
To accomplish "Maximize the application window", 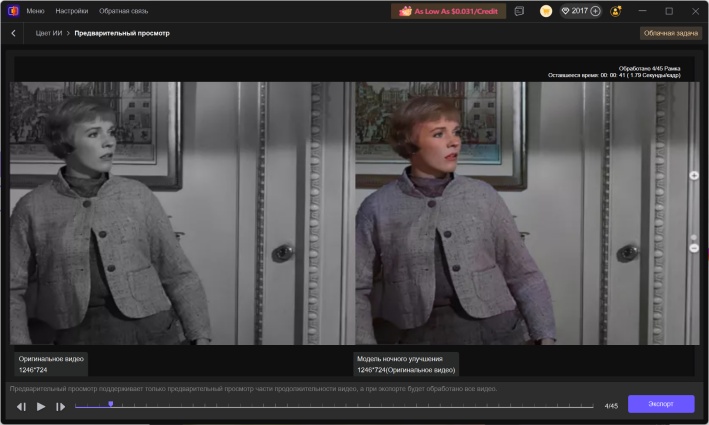I will [x=669, y=11].
